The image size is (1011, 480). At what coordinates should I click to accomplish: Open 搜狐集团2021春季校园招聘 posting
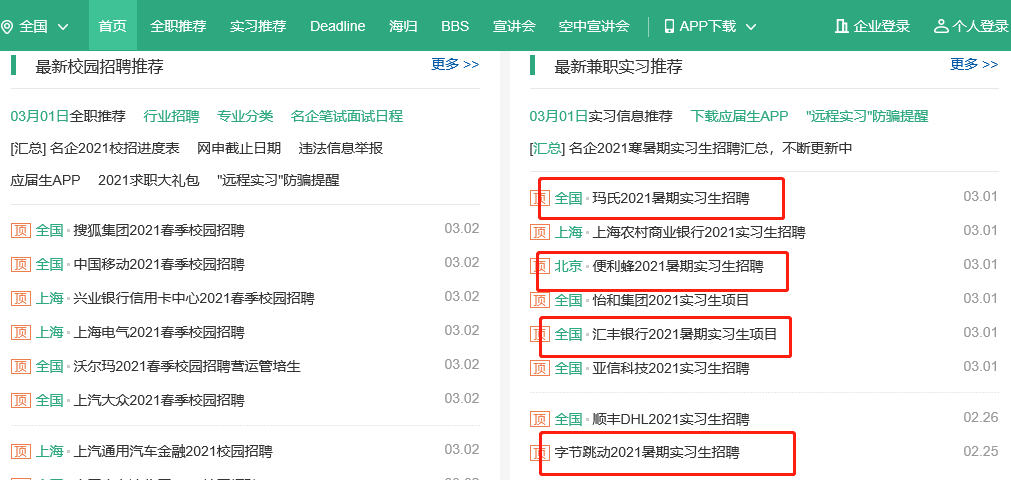click(159, 230)
